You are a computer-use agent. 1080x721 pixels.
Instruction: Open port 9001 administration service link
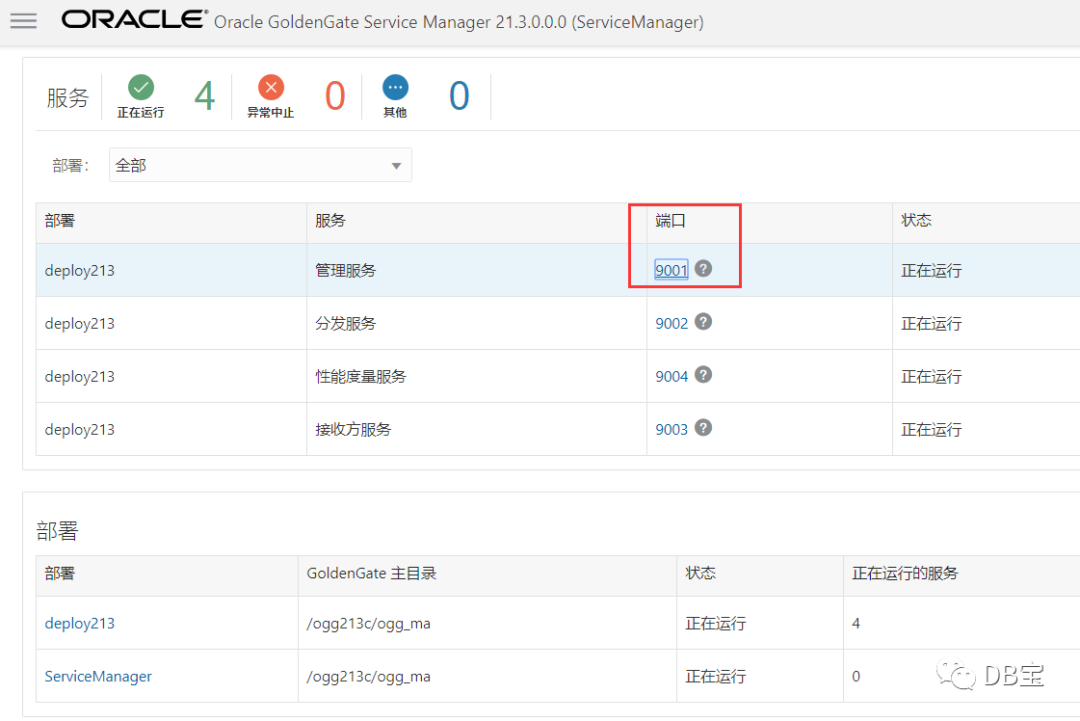672,270
